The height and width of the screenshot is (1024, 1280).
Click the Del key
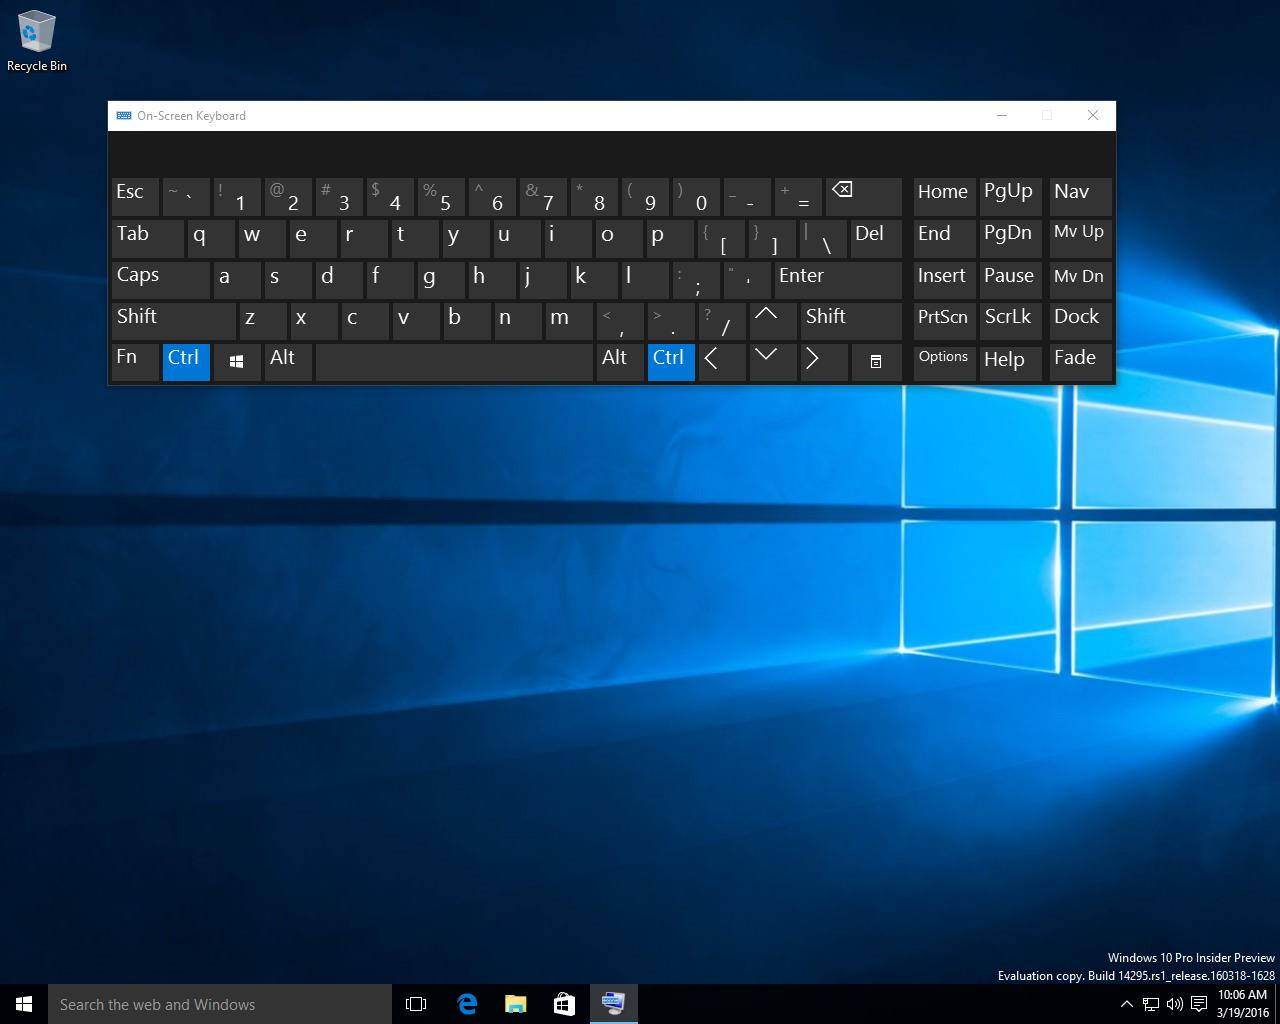876,238
